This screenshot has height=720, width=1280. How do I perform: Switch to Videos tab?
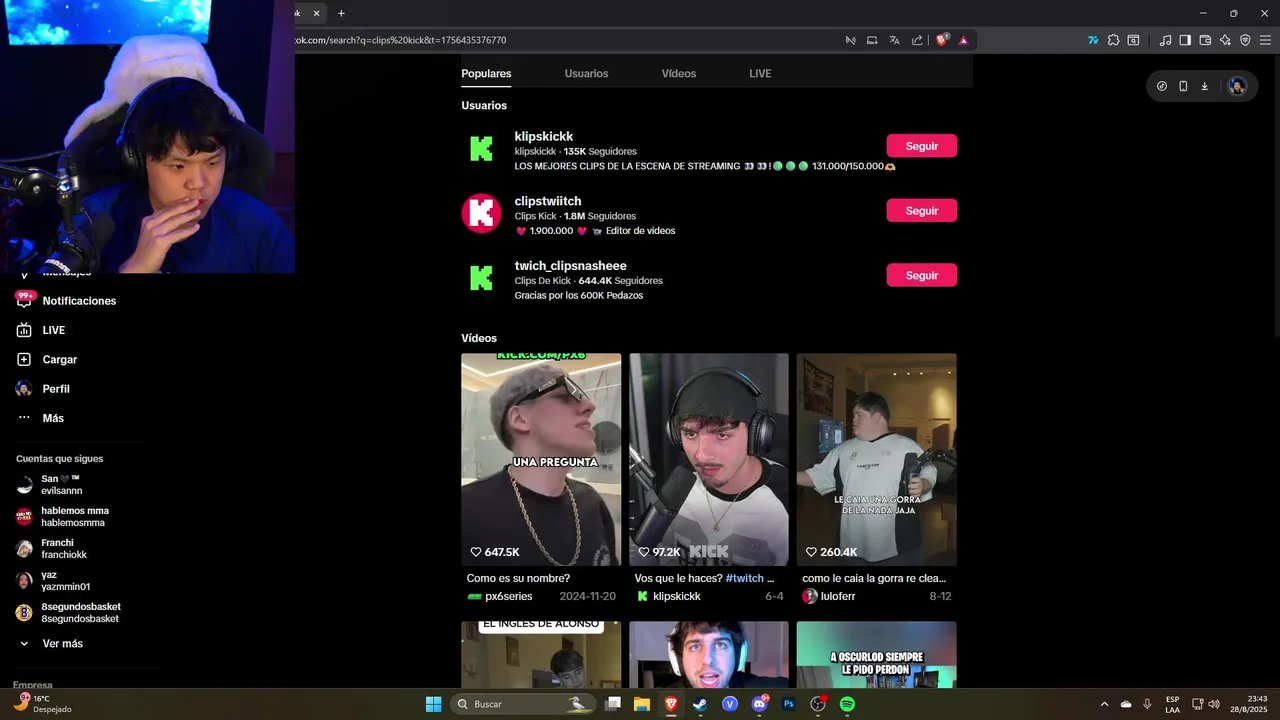tap(679, 73)
